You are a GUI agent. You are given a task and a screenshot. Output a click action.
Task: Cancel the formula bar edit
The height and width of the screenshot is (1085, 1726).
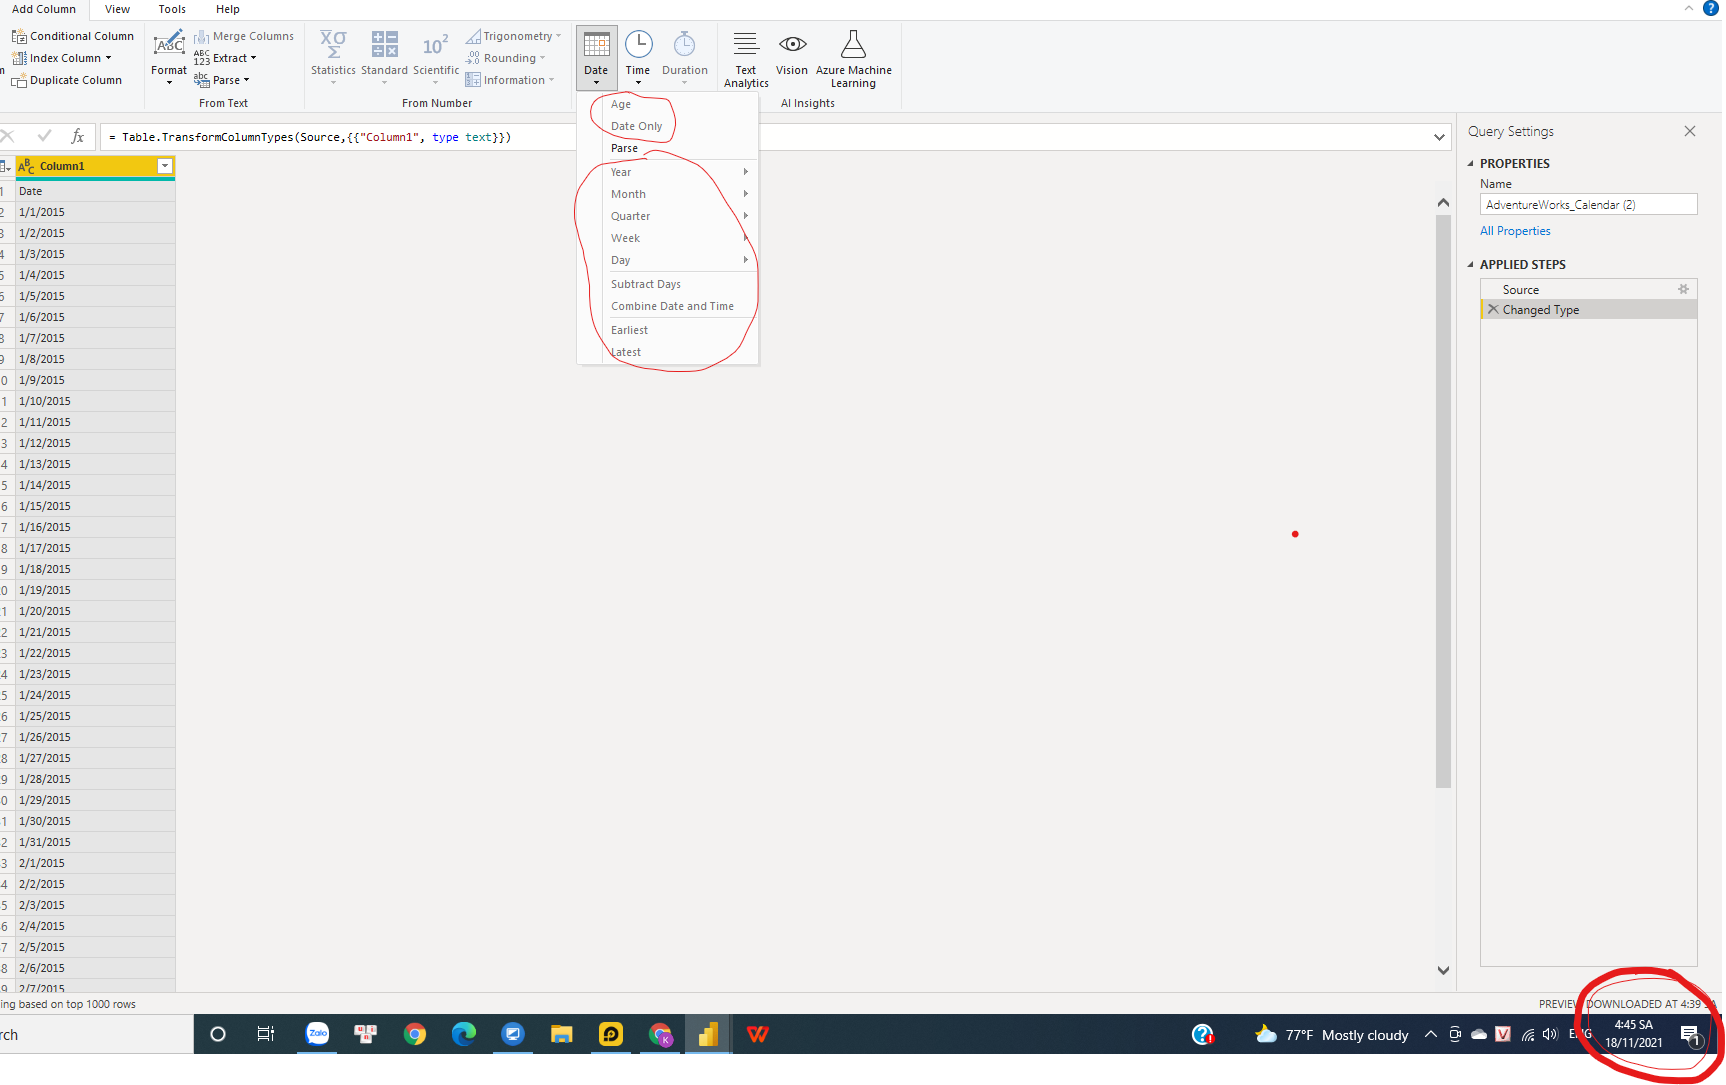[x=8, y=136]
